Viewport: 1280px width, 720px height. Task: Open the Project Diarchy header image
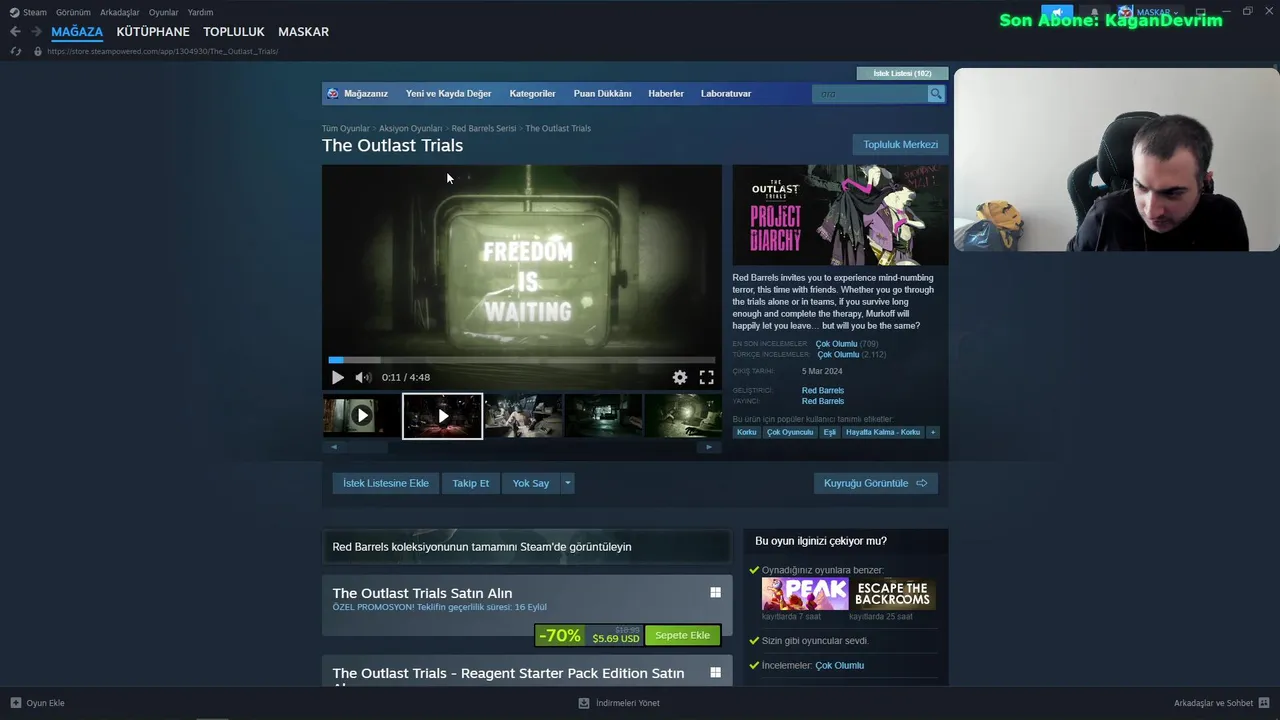coord(840,215)
